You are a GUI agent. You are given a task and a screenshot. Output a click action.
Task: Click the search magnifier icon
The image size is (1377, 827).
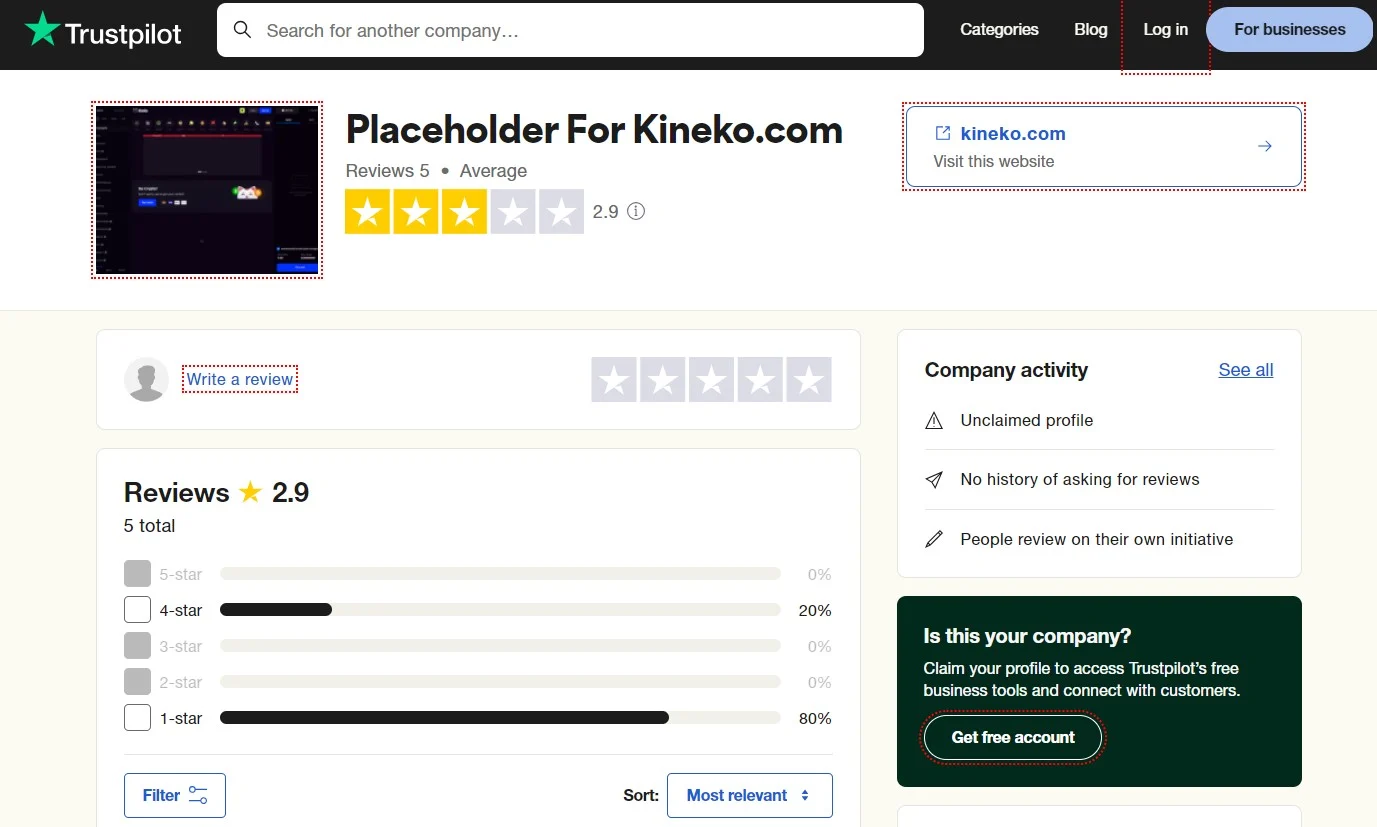pyautogui.click(x=242, y=30)
